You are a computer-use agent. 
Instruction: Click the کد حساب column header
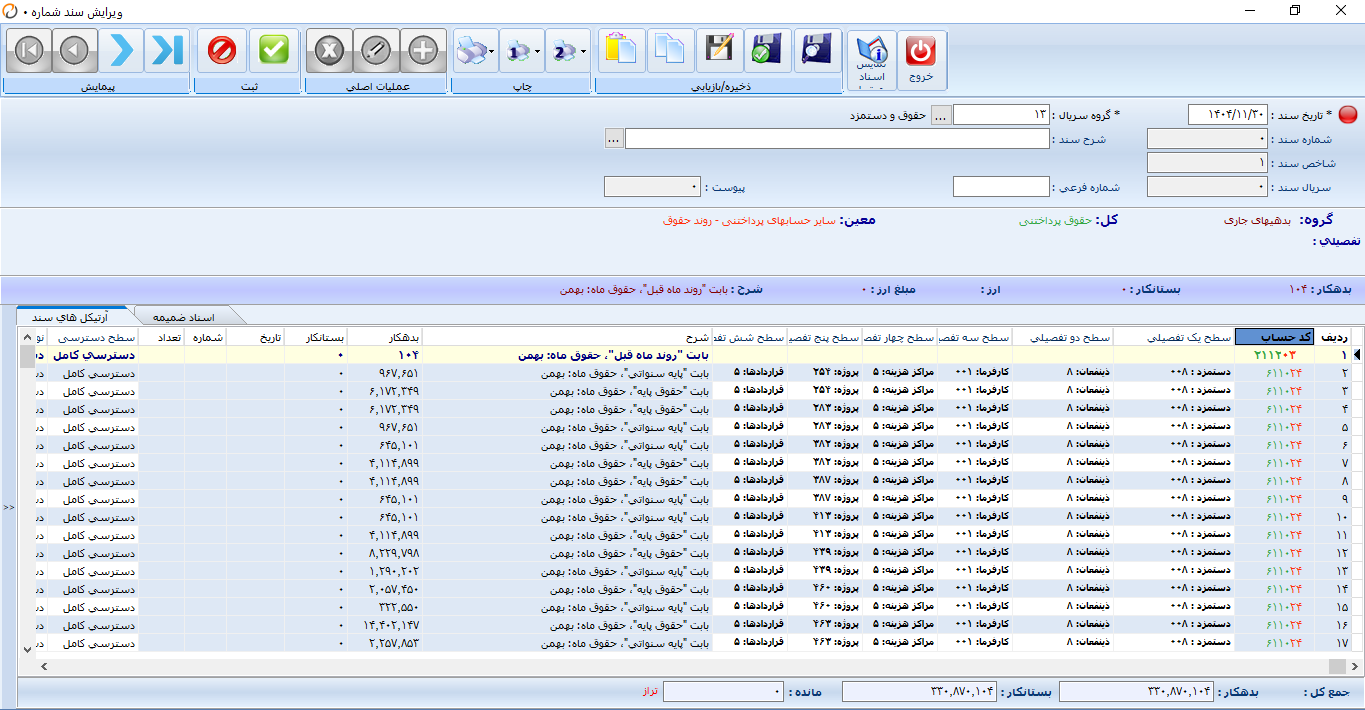click(1274, 337)
